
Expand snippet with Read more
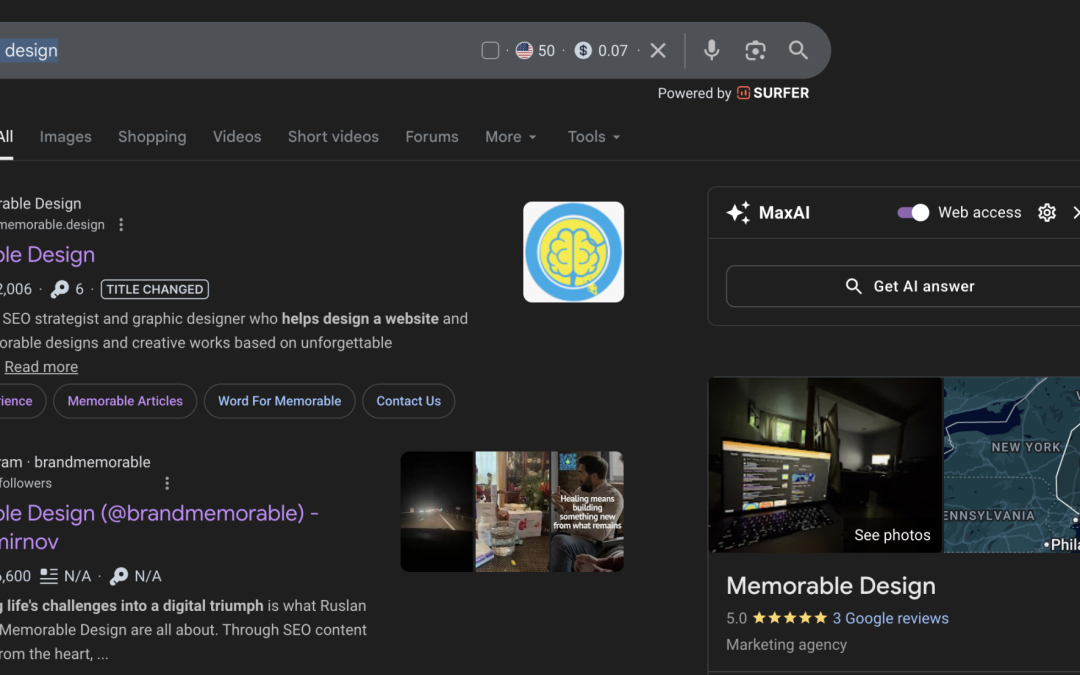[41, 367]
